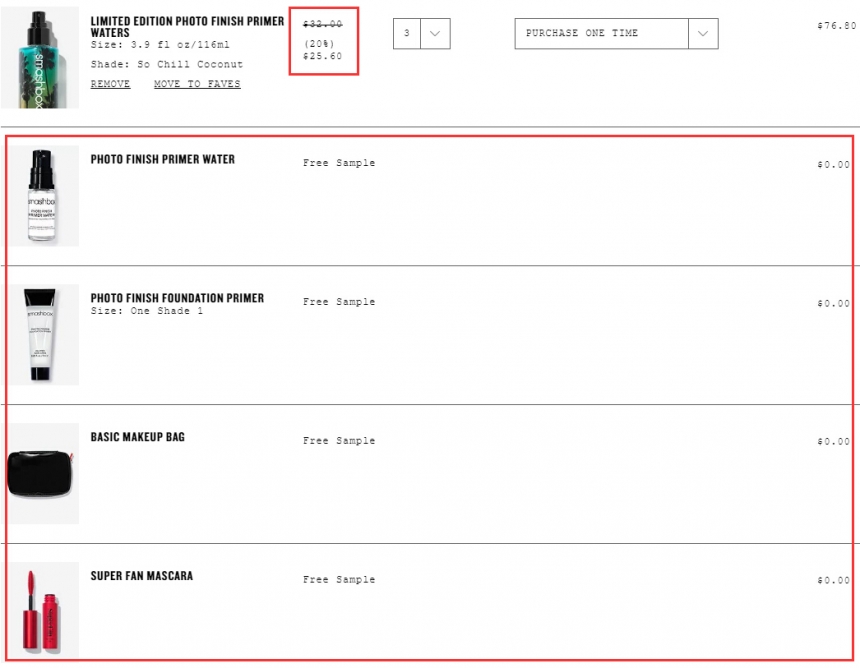
Task: Click the Photo Finish Foundation Primer title
Action: [177, 298]
